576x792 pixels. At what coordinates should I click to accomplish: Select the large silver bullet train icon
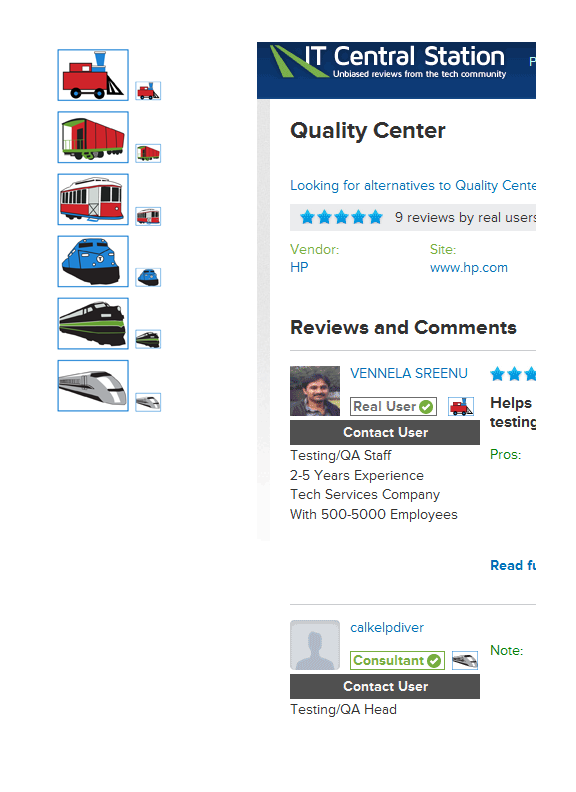93,385
